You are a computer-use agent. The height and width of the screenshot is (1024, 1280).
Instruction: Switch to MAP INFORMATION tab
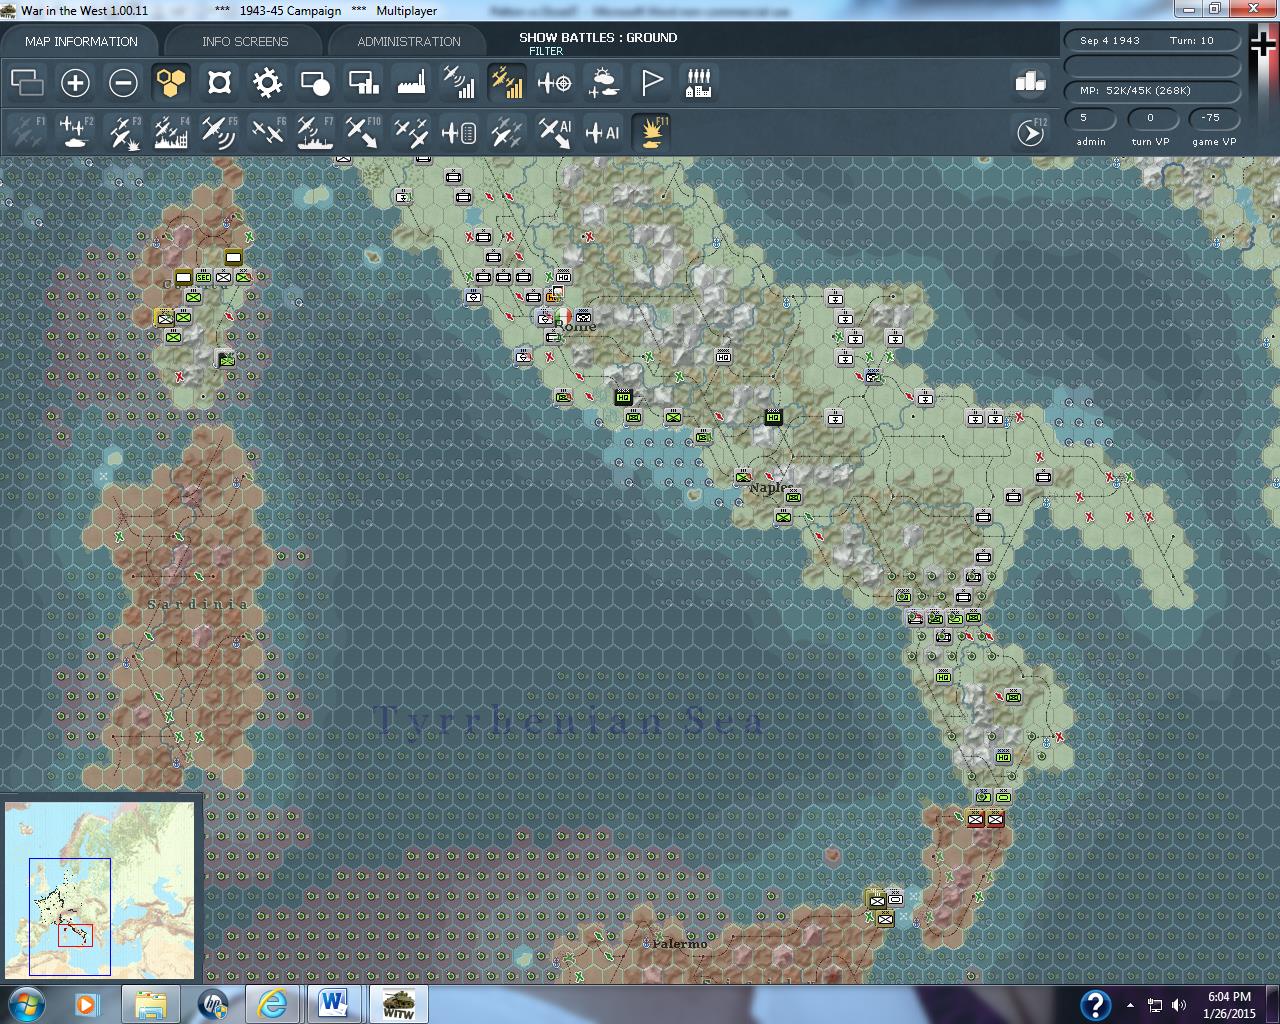point(81,41)
